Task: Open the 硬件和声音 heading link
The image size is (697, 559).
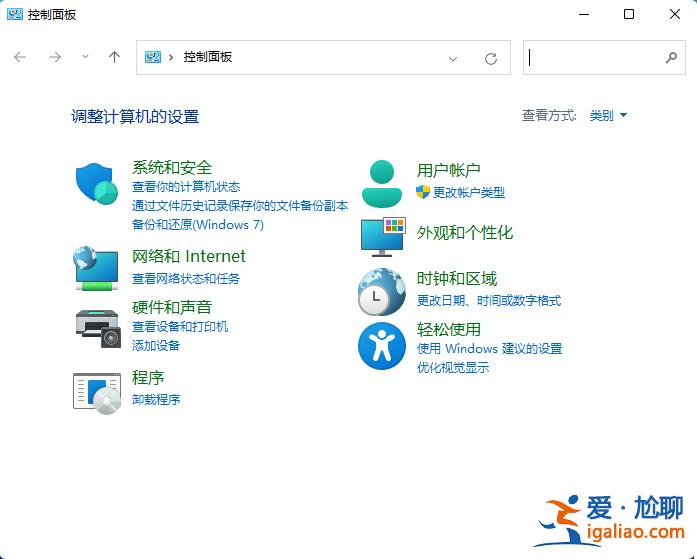Action: click(172, 307)
